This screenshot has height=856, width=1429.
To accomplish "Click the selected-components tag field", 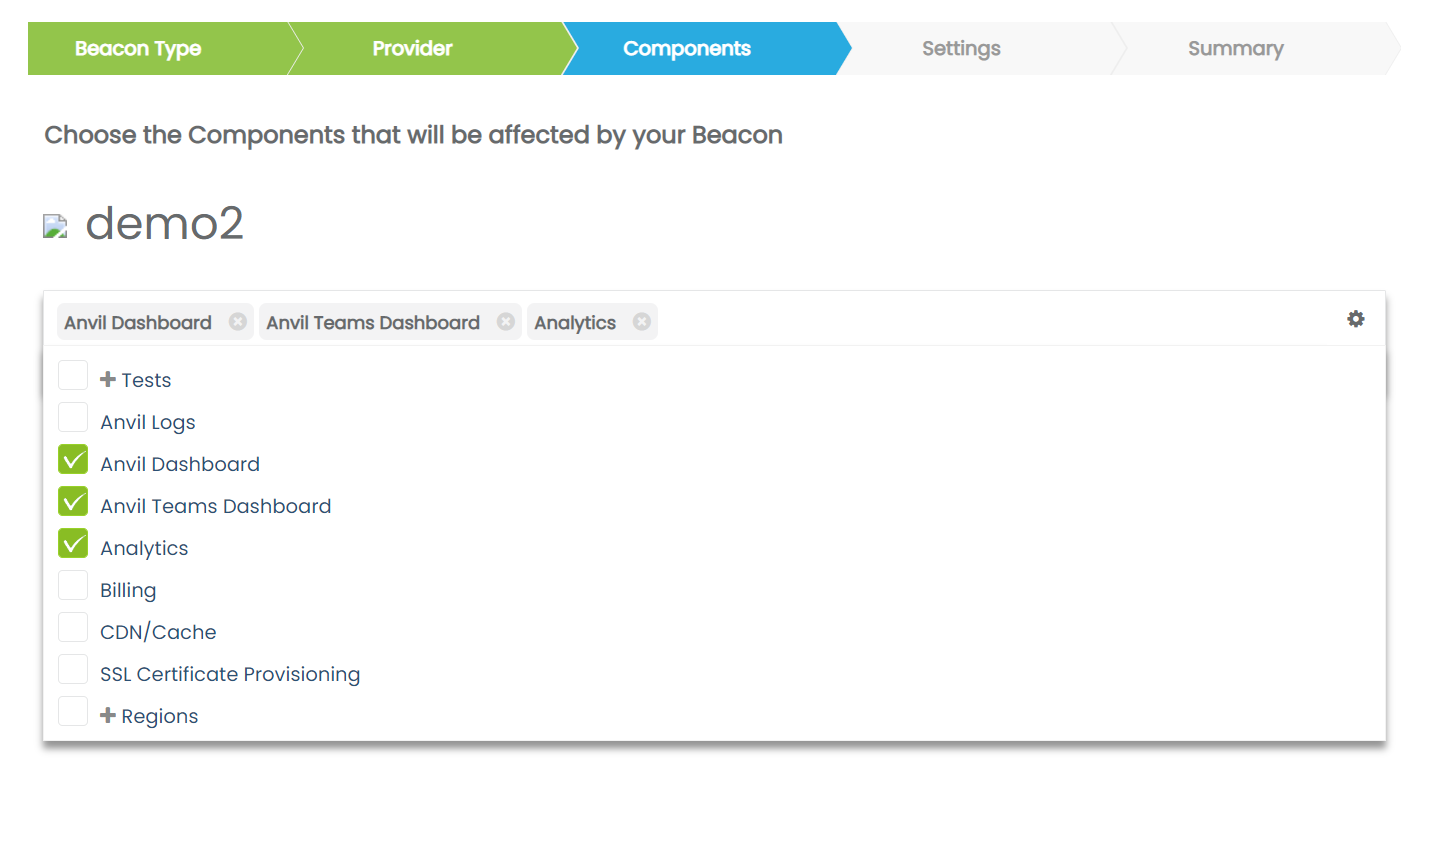I will click(714, 319).
